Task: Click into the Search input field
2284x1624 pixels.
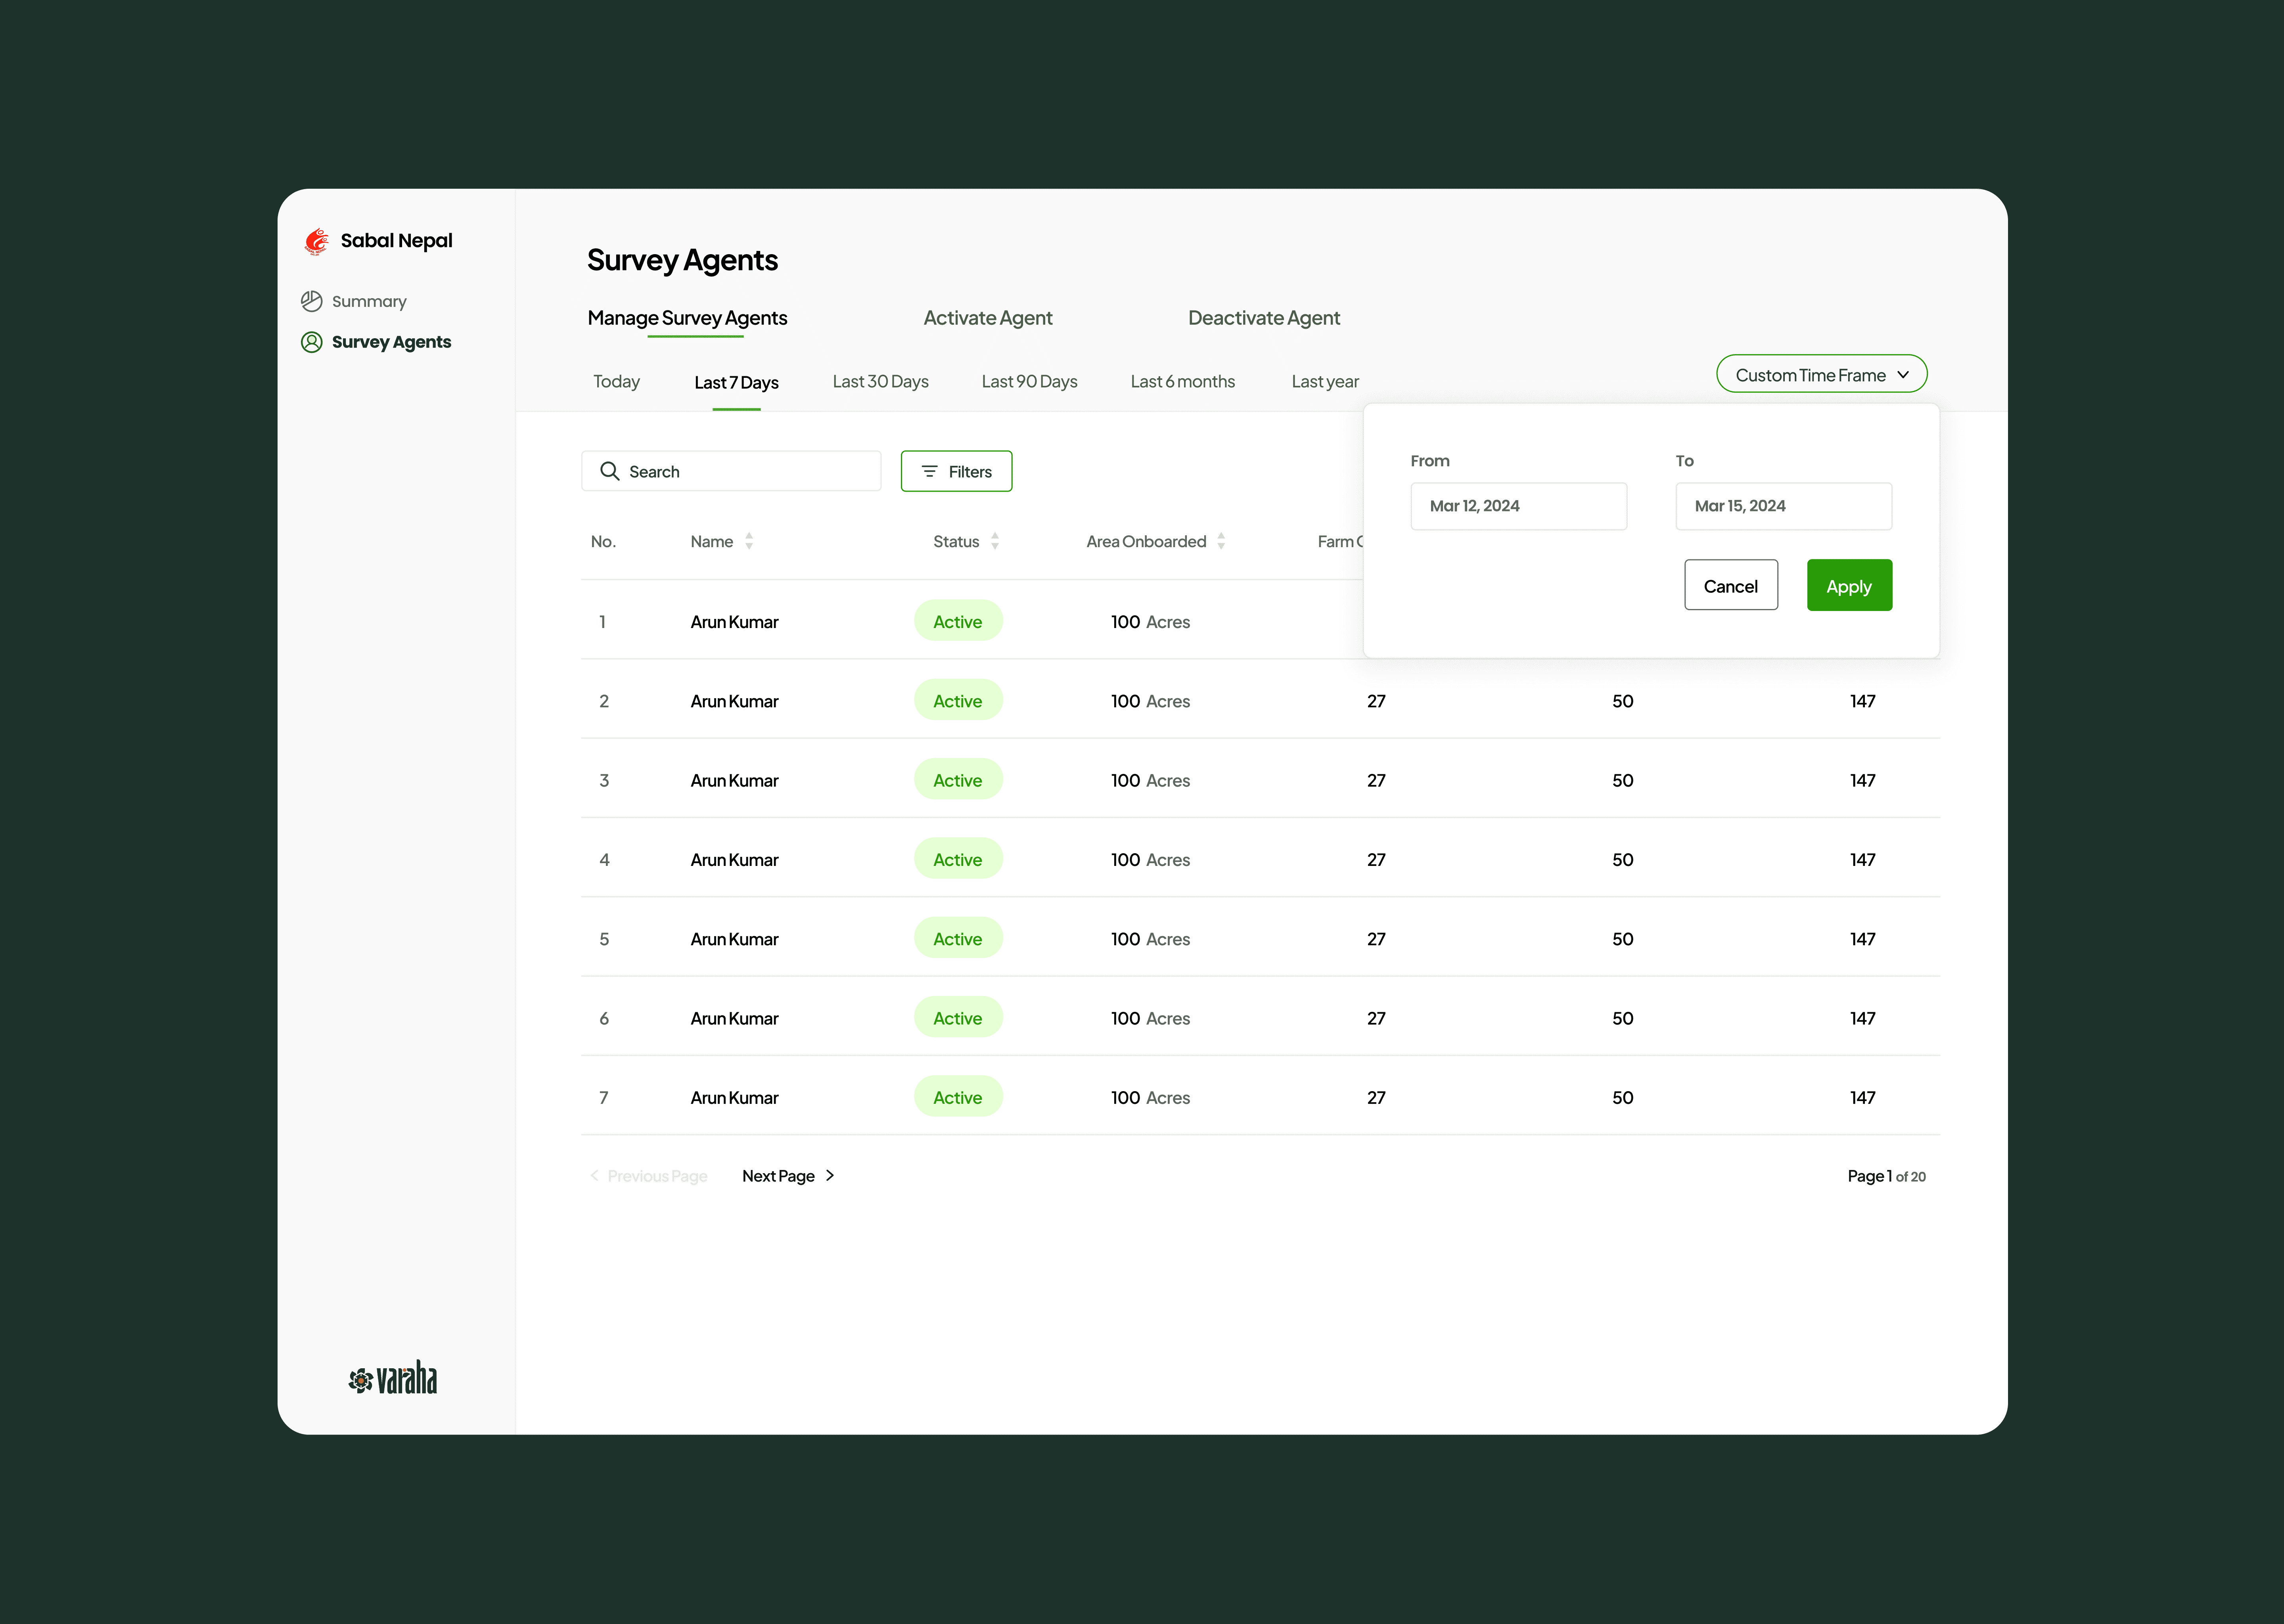Action: point(750,471)
